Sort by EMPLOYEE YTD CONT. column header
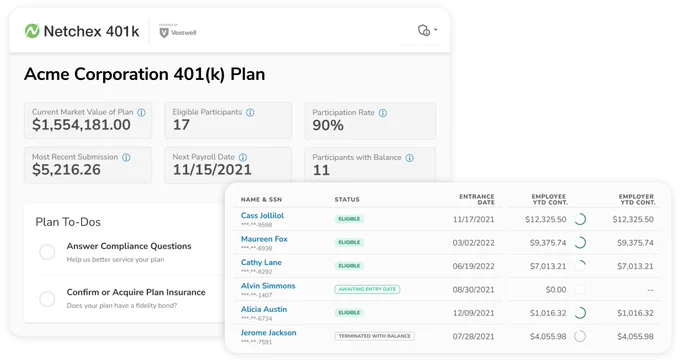680x363 pixels. coord(549,199)
